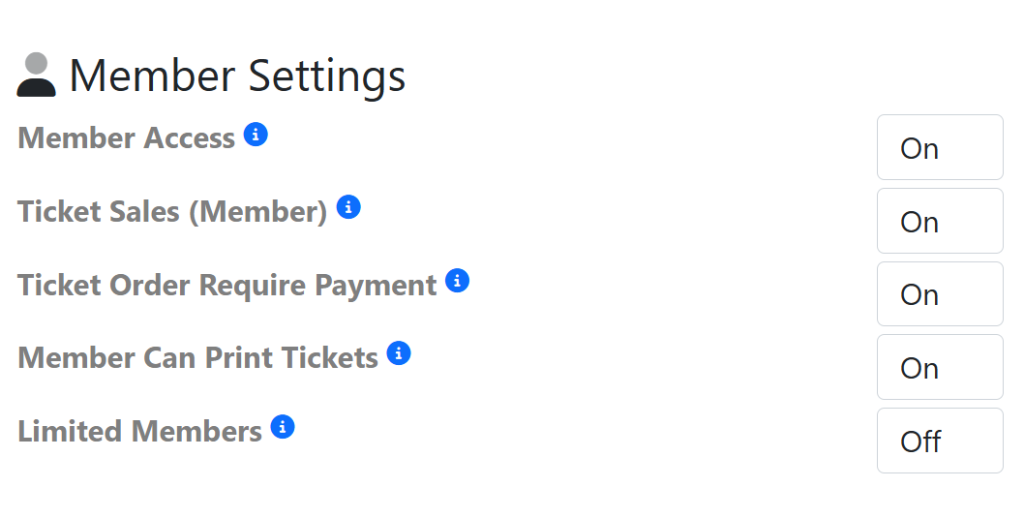Click the Member Access info icon

tap(256, 134)
